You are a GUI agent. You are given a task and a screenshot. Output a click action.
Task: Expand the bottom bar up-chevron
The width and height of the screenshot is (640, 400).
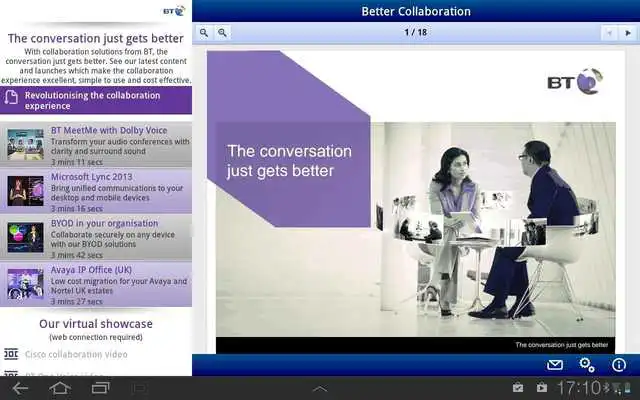[x=320, y=388]
